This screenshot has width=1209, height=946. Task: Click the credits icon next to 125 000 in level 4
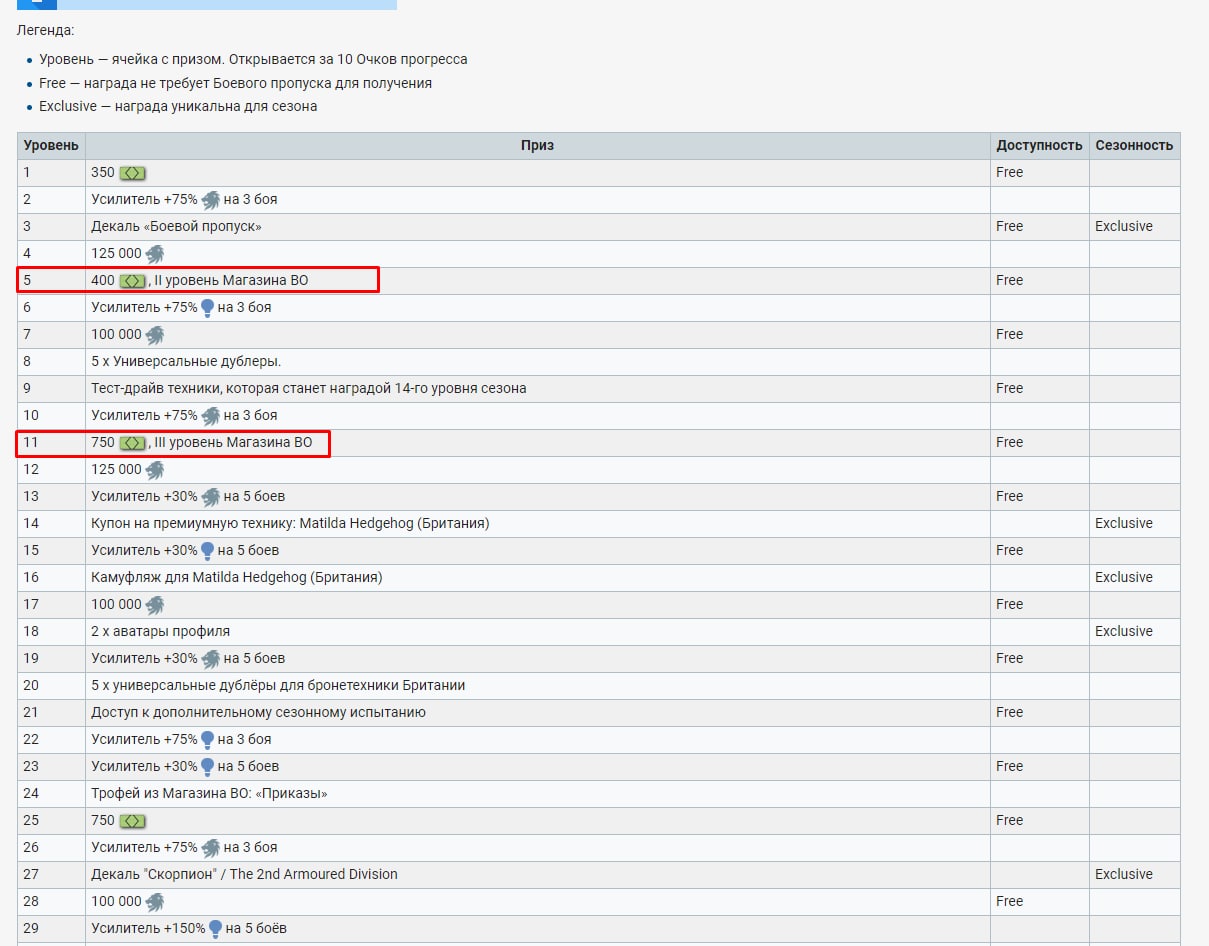pos(154,254)
